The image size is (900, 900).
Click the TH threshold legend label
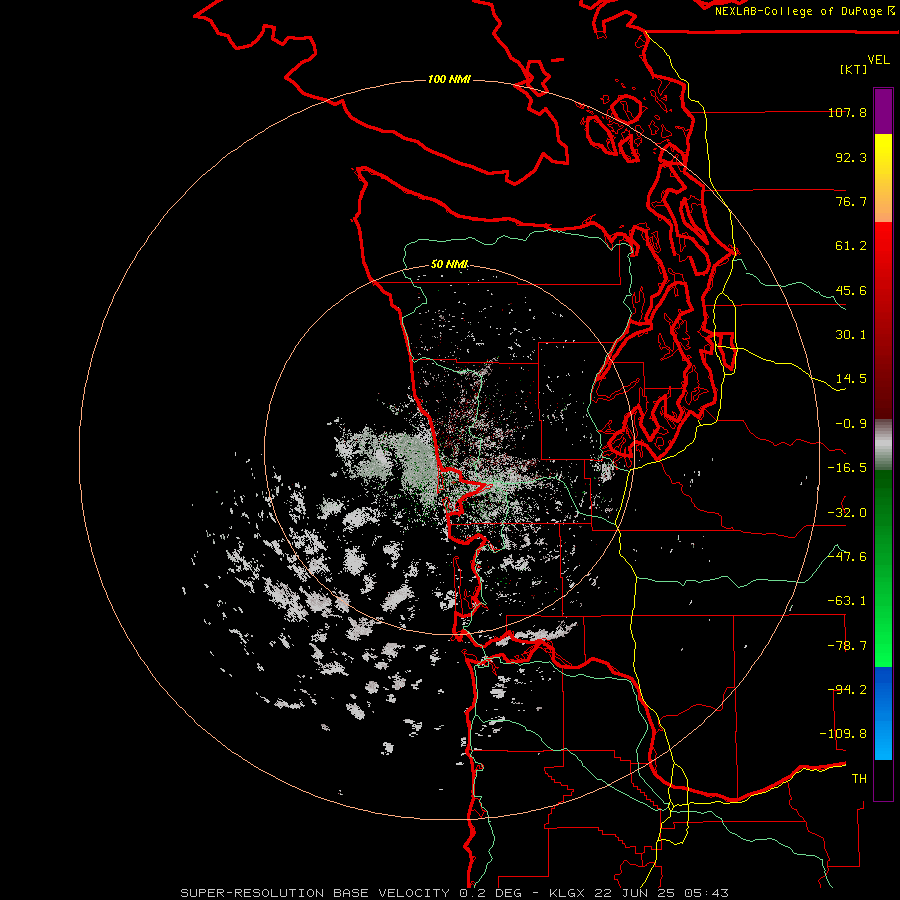coord(859,779)
